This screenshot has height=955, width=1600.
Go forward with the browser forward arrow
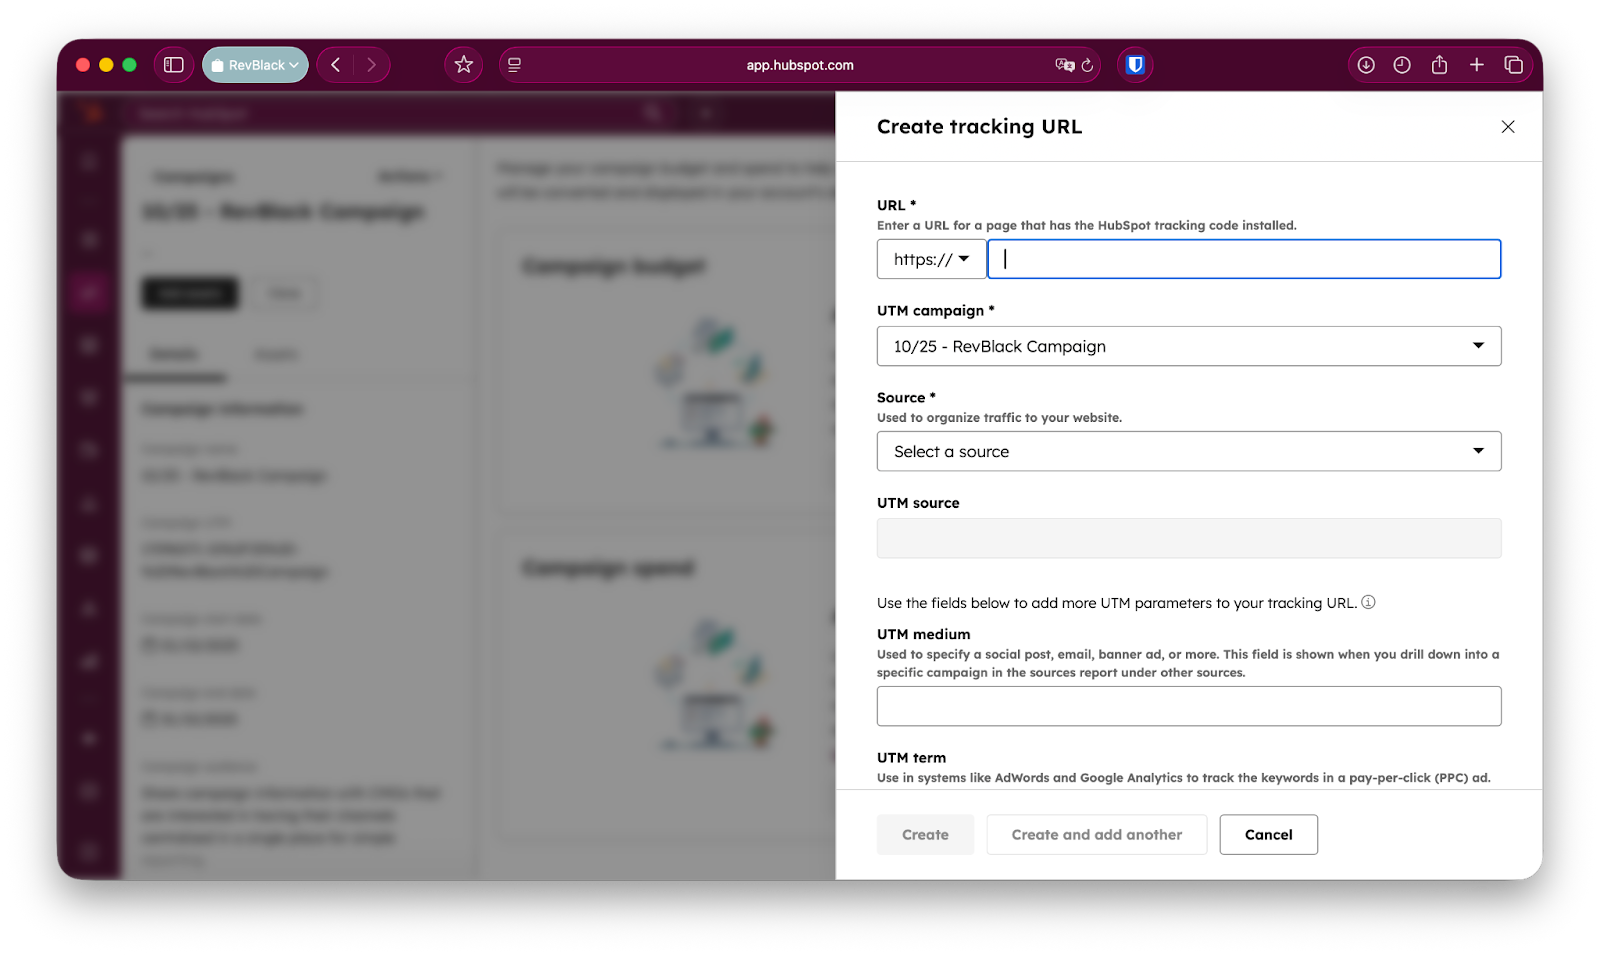point(371,65)
